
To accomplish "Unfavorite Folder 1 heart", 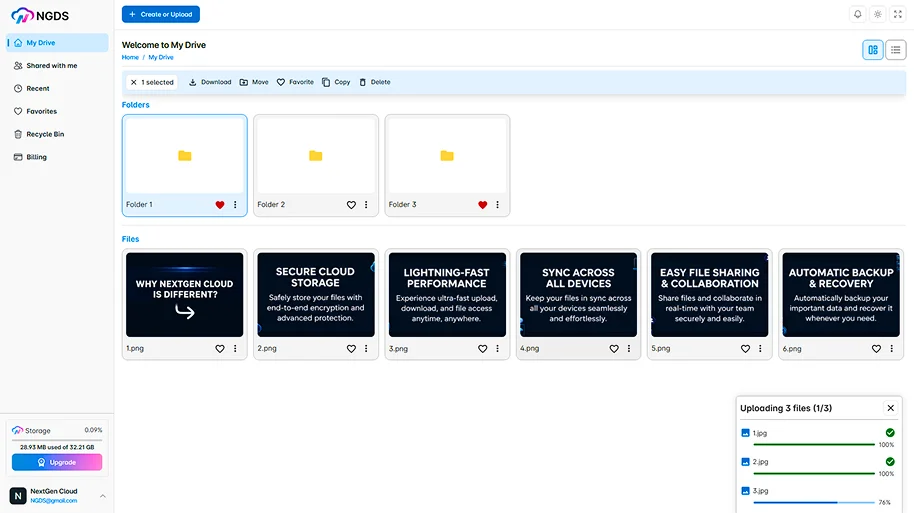I will coord(220,205).
